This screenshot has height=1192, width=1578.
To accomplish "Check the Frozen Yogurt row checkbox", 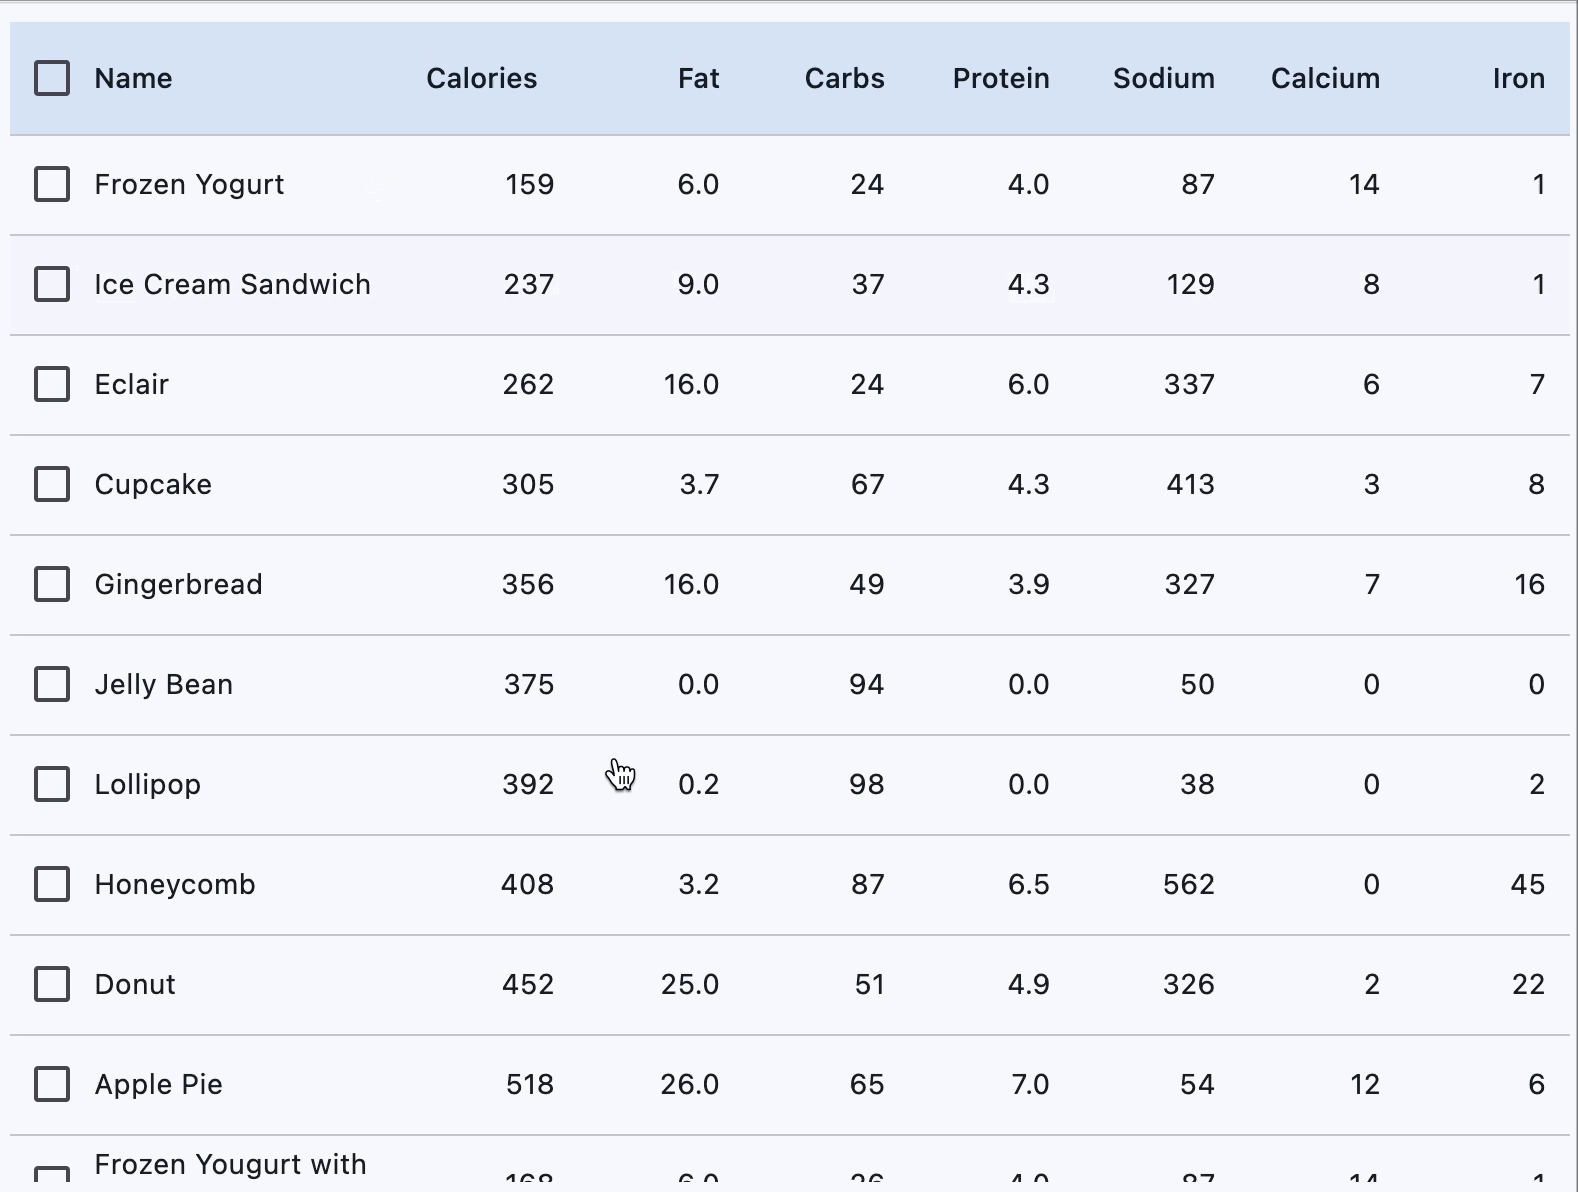I will [x=52, y=184].
